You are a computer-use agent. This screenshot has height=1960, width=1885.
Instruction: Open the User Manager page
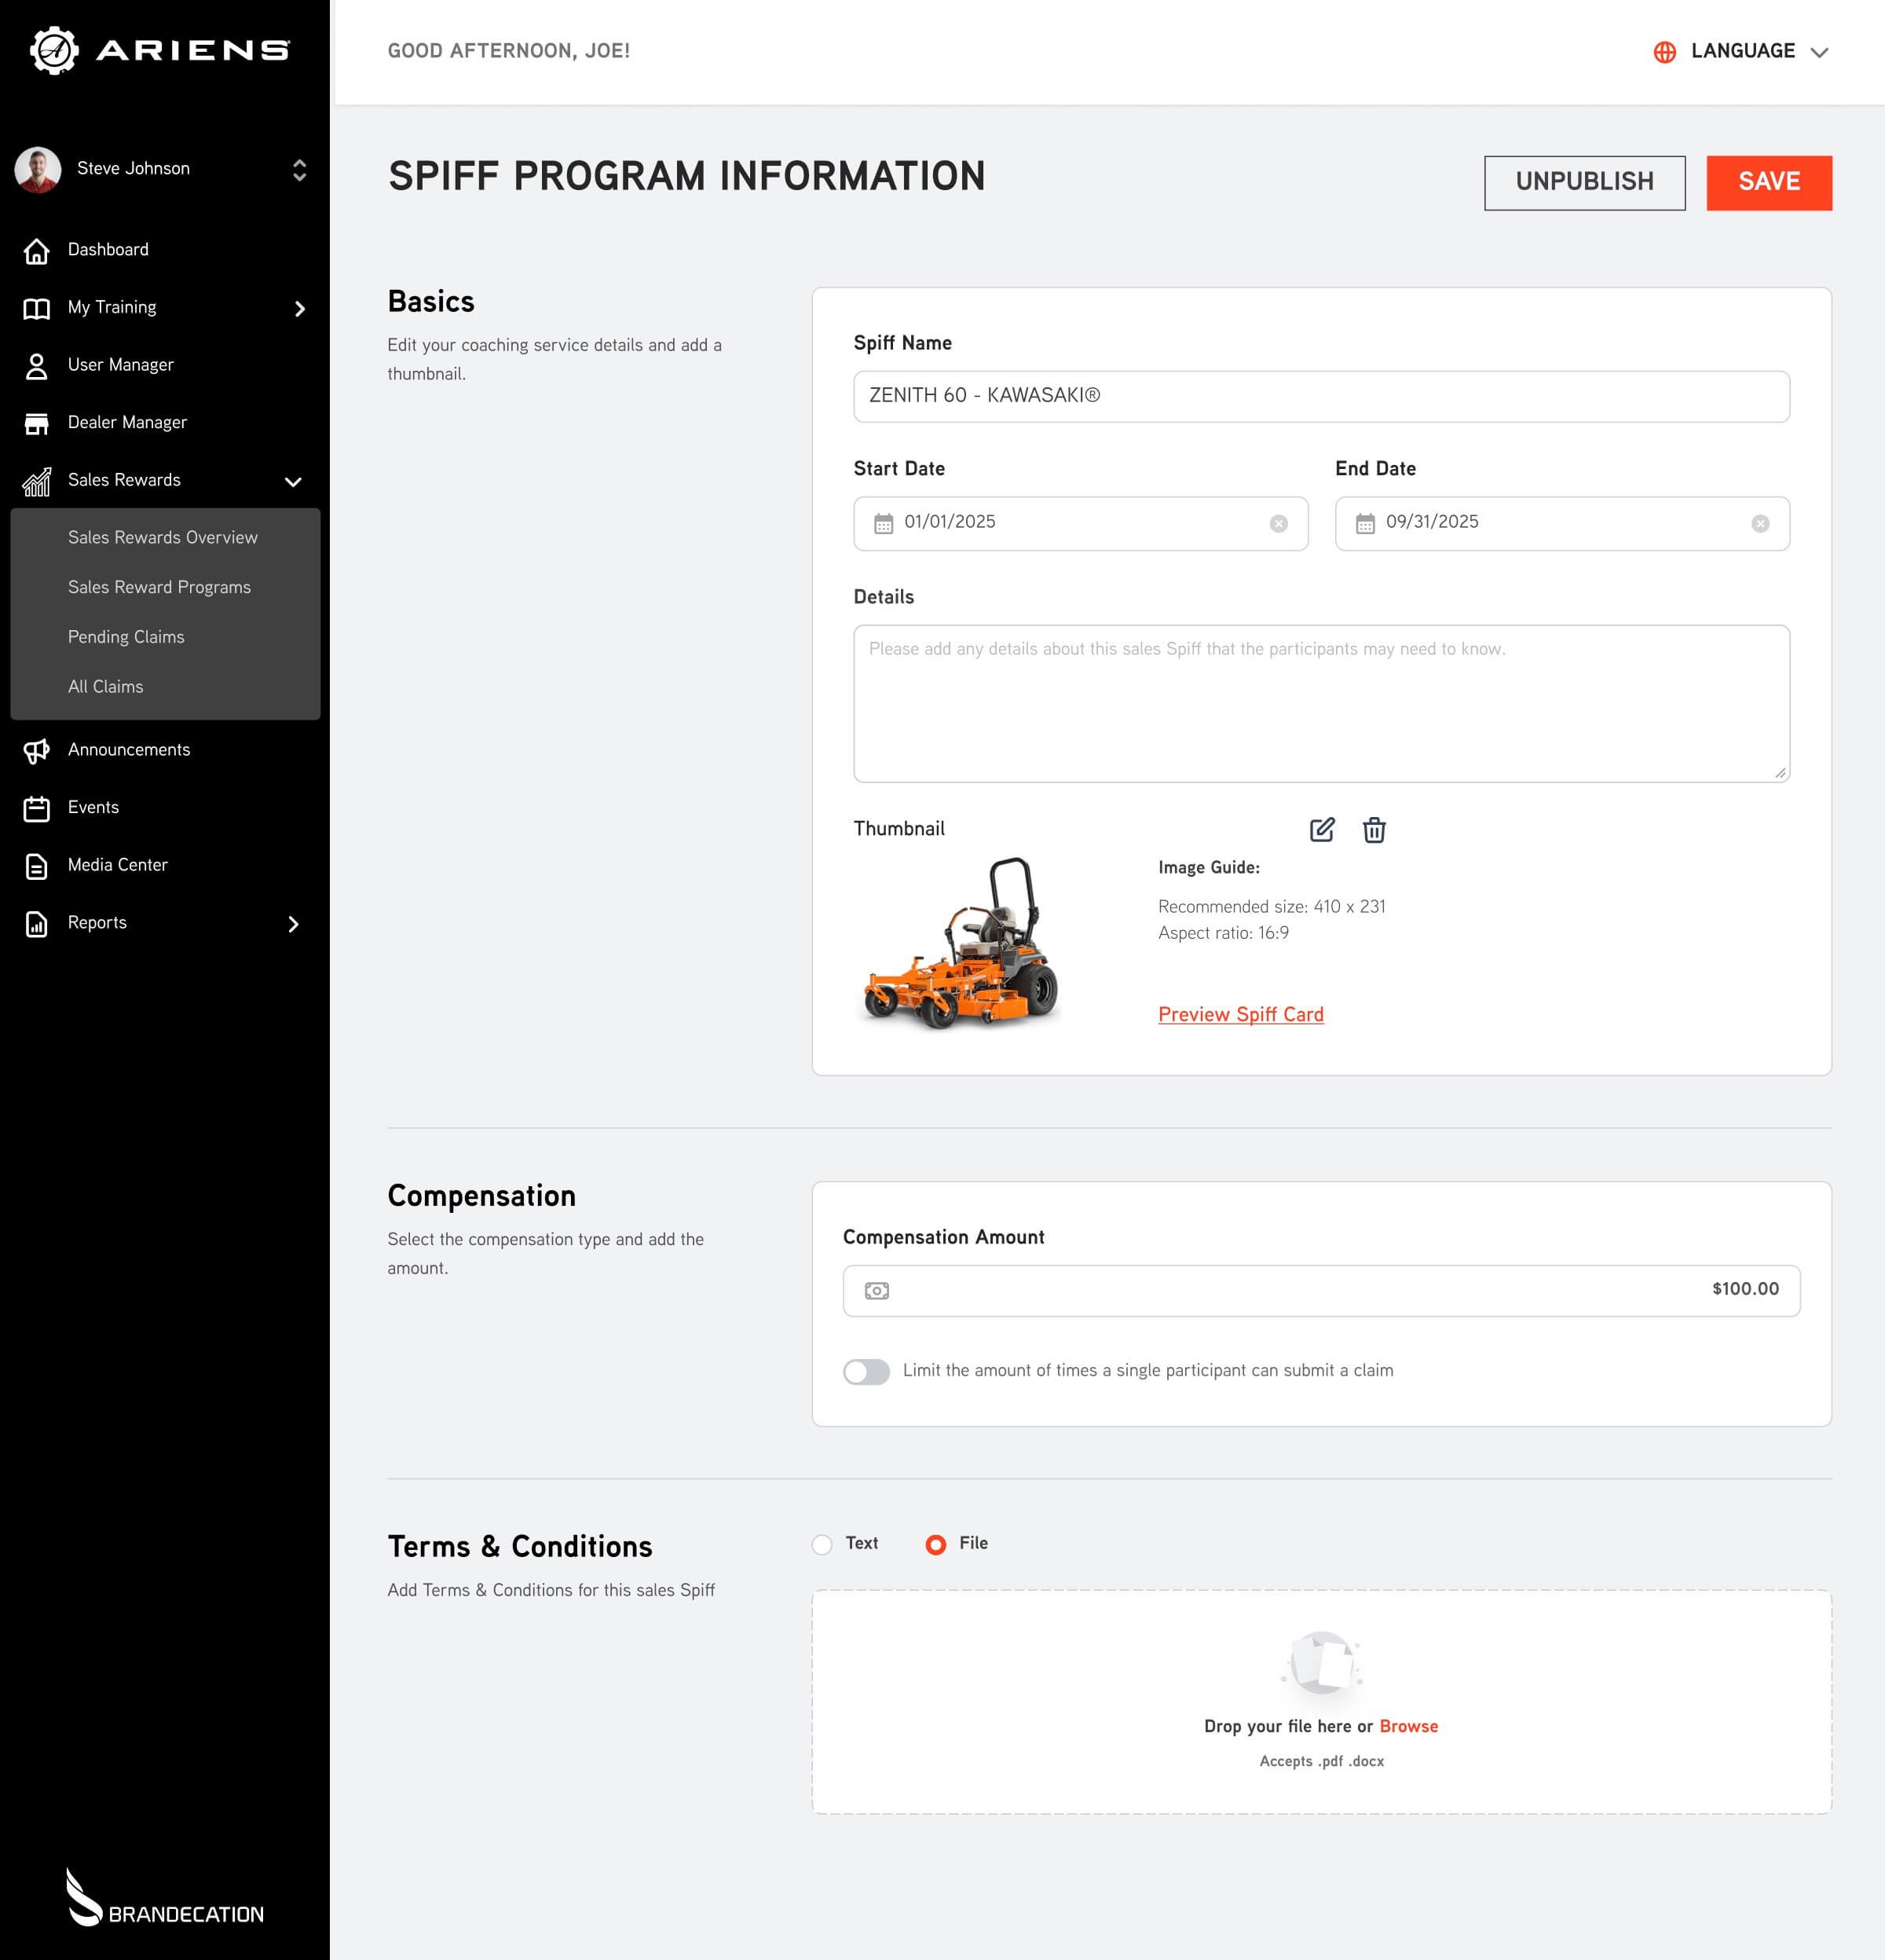click(x=121, y=365)
